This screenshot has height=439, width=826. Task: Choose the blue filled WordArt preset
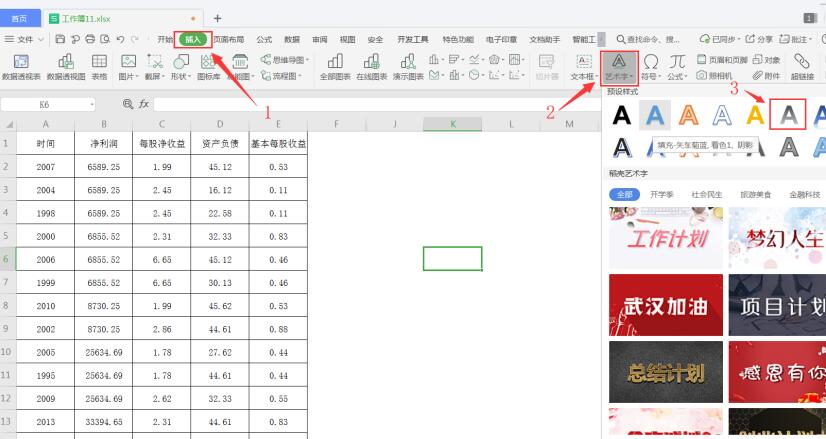655,115
